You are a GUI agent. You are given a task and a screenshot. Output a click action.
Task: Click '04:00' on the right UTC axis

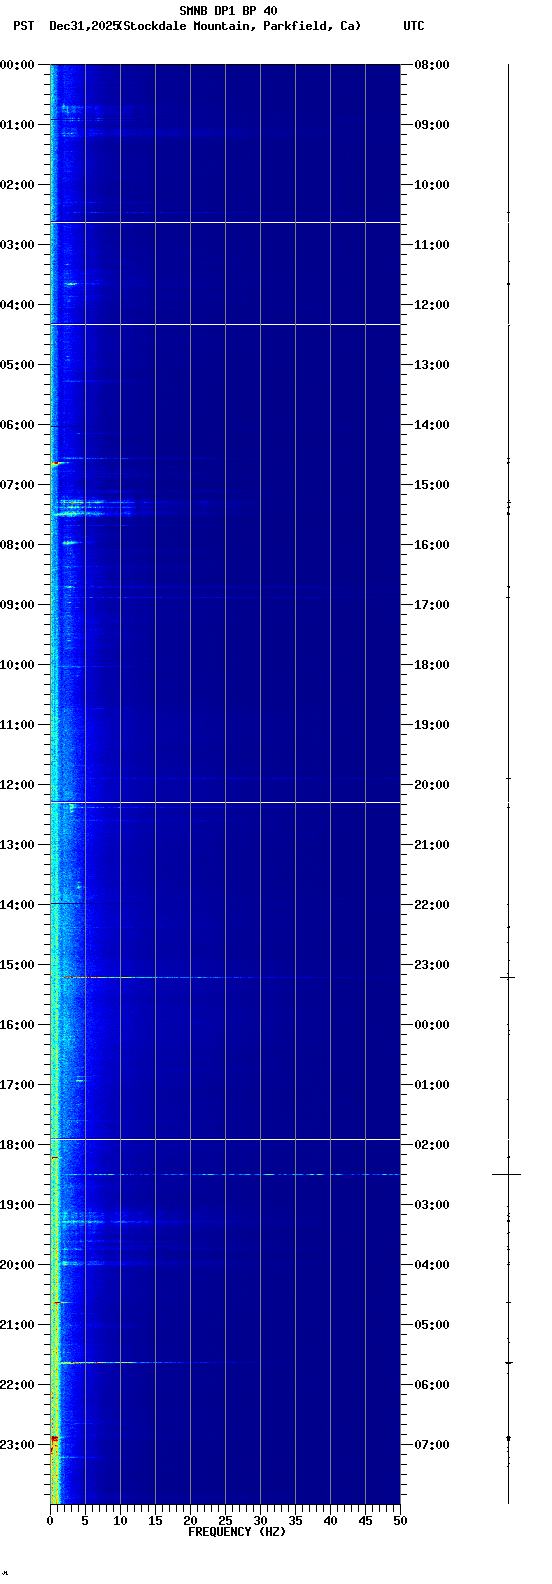coord(432,1265)
